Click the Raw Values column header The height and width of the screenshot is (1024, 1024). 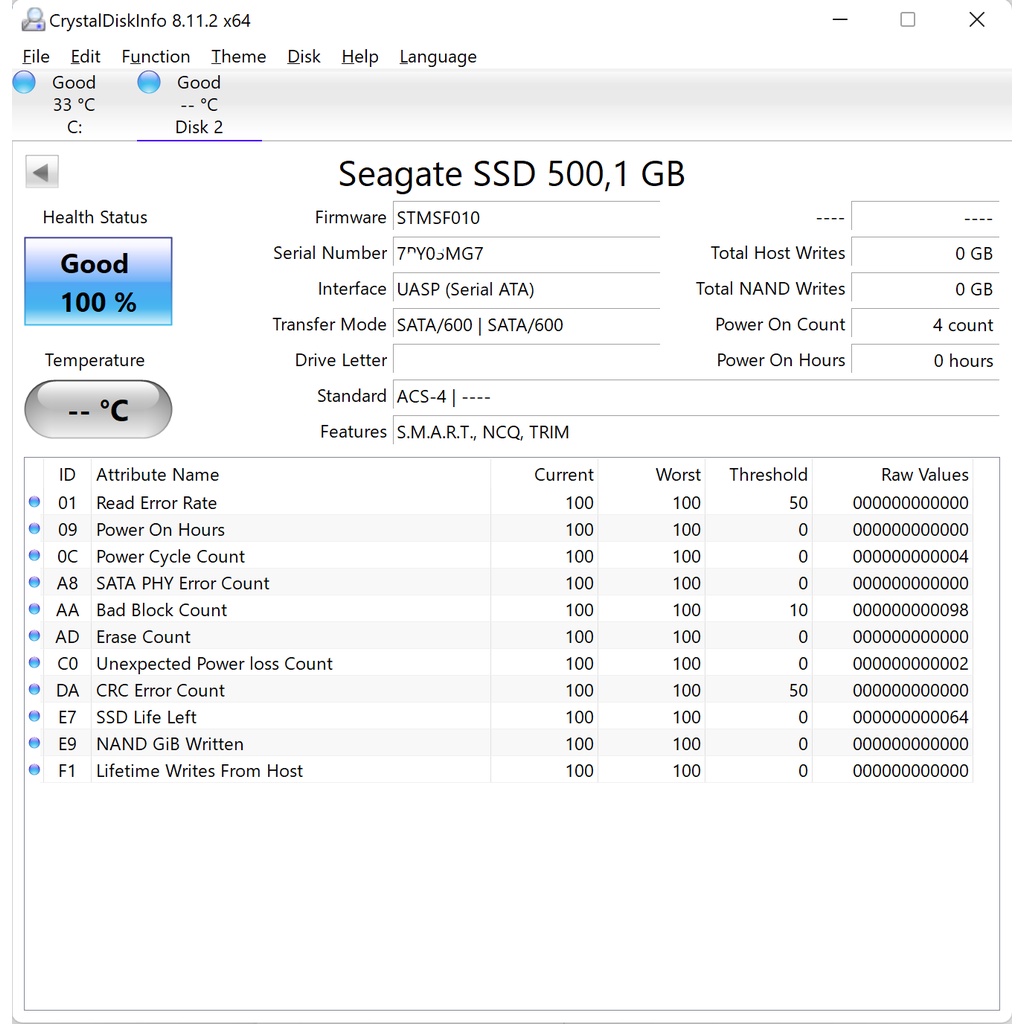pyautogui.click(x=893, y=475)
